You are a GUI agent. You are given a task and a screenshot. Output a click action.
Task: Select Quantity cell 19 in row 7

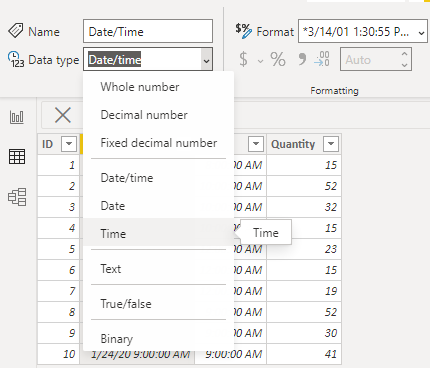click(x=304, y=291)
